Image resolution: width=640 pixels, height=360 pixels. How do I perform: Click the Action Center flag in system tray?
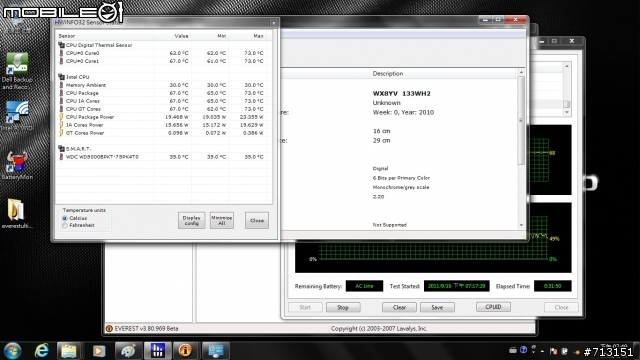tap(553, 351)
